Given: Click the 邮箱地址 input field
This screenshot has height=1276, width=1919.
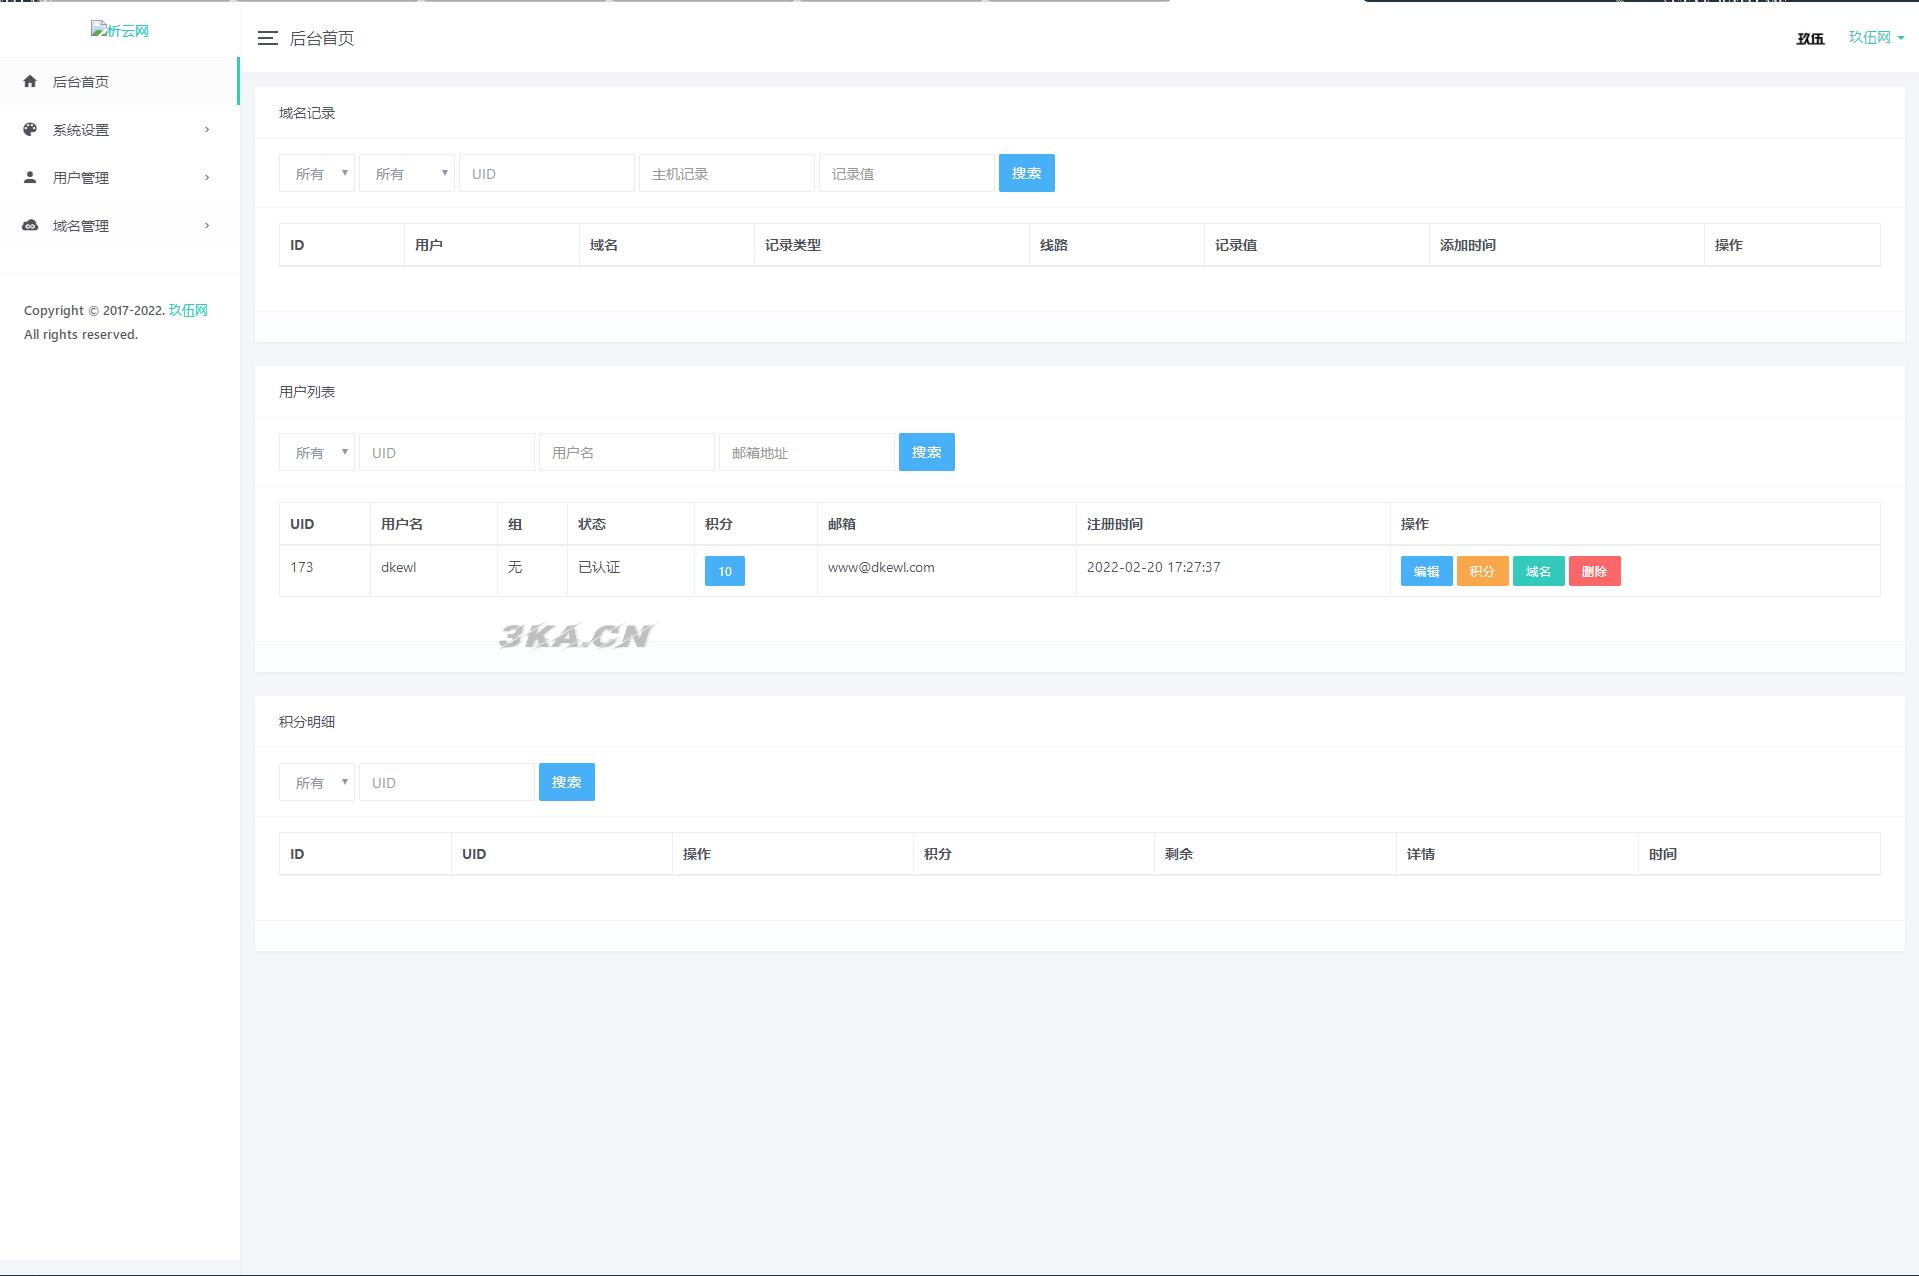Looking at the screenshot, I should (x=806, y=452).
